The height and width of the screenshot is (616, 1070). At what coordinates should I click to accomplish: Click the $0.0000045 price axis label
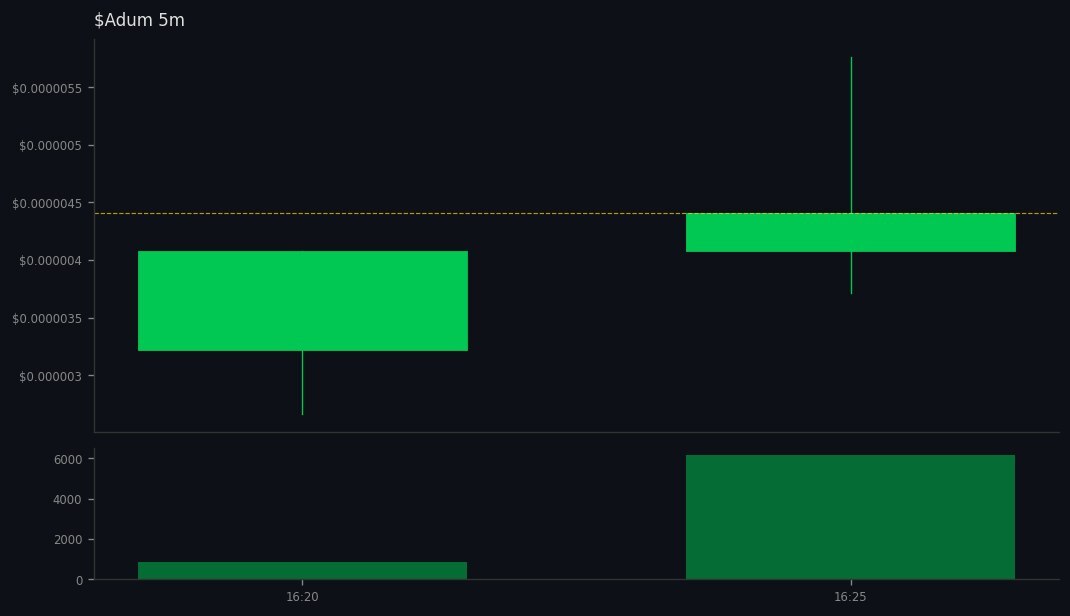(47, 204)
